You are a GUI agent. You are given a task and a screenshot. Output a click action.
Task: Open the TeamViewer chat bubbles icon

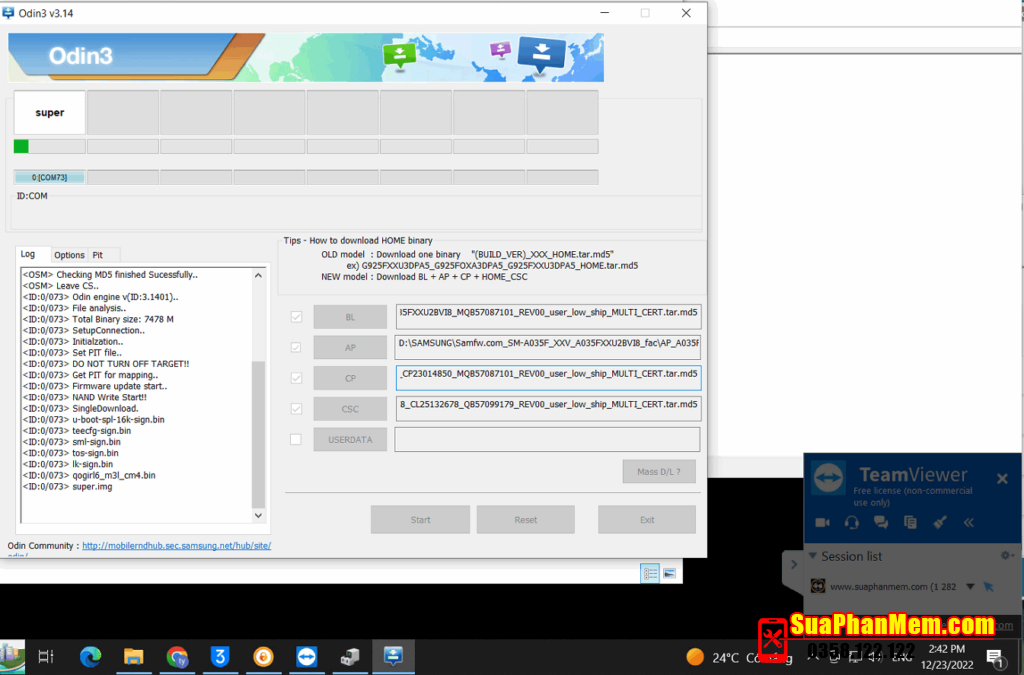881,522
